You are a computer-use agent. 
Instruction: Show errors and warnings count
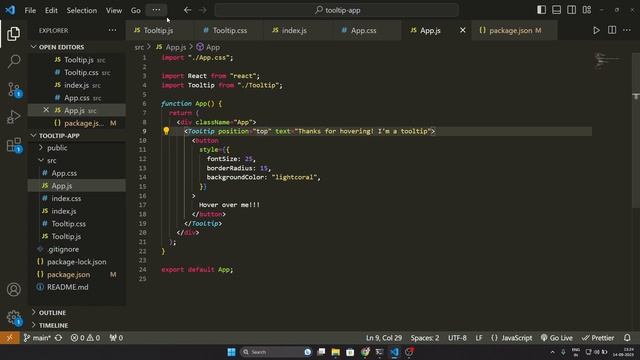[85, 338]
